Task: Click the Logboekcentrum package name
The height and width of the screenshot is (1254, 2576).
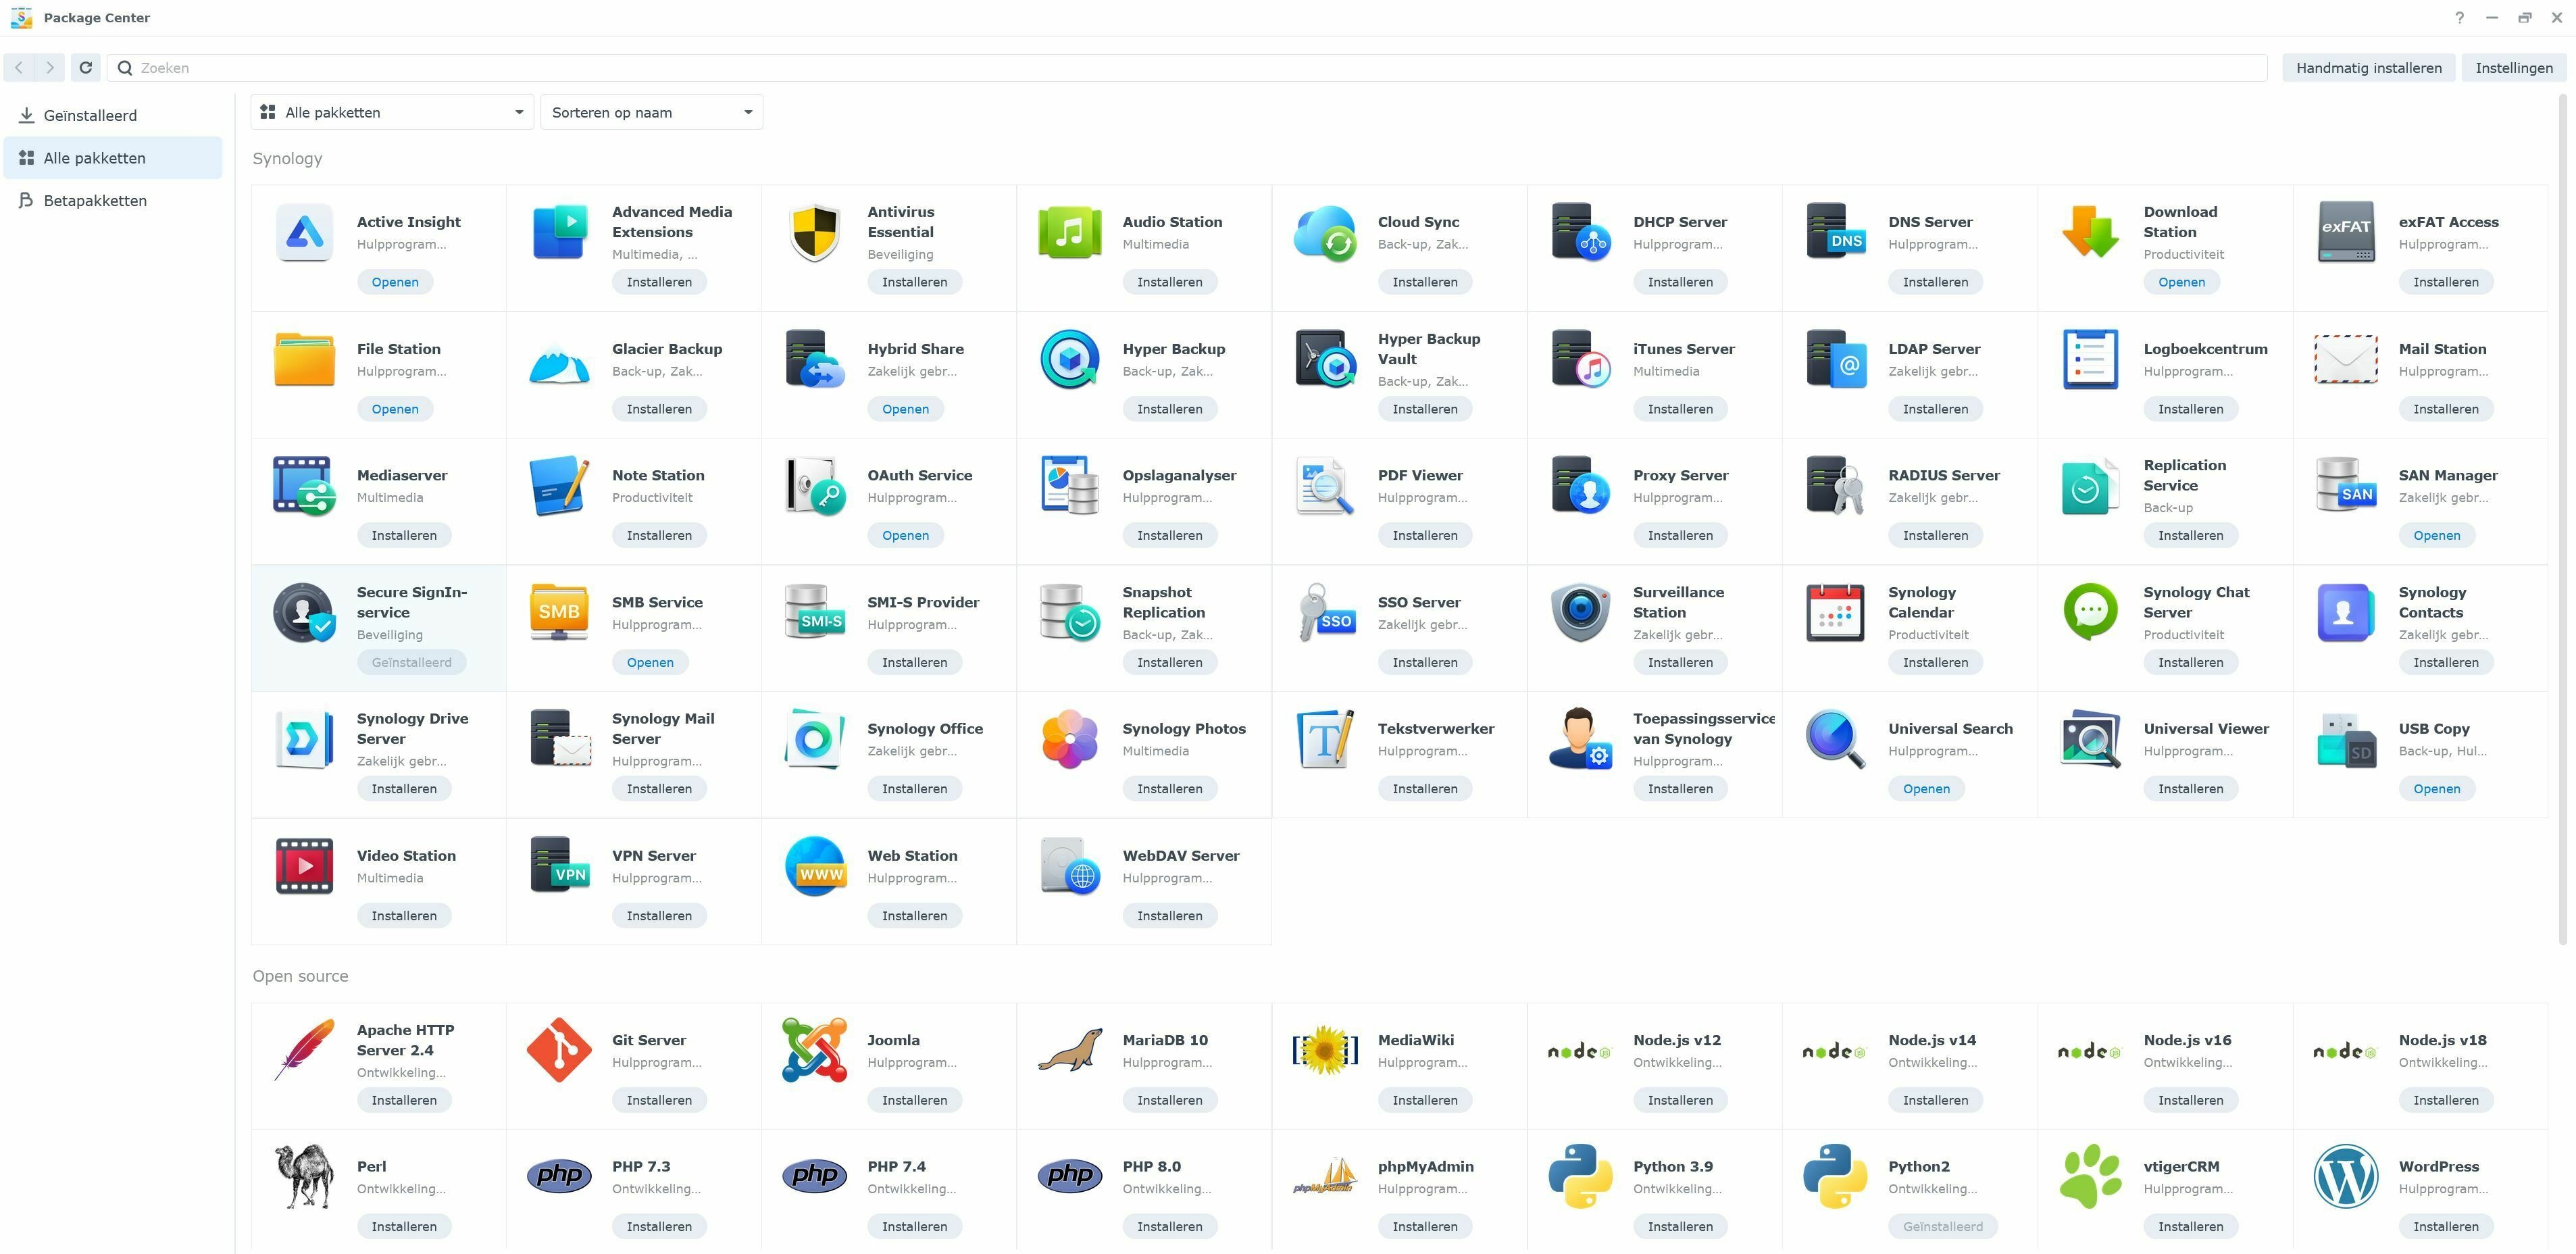Action: pyautogui.click(x=2205, y=349)
